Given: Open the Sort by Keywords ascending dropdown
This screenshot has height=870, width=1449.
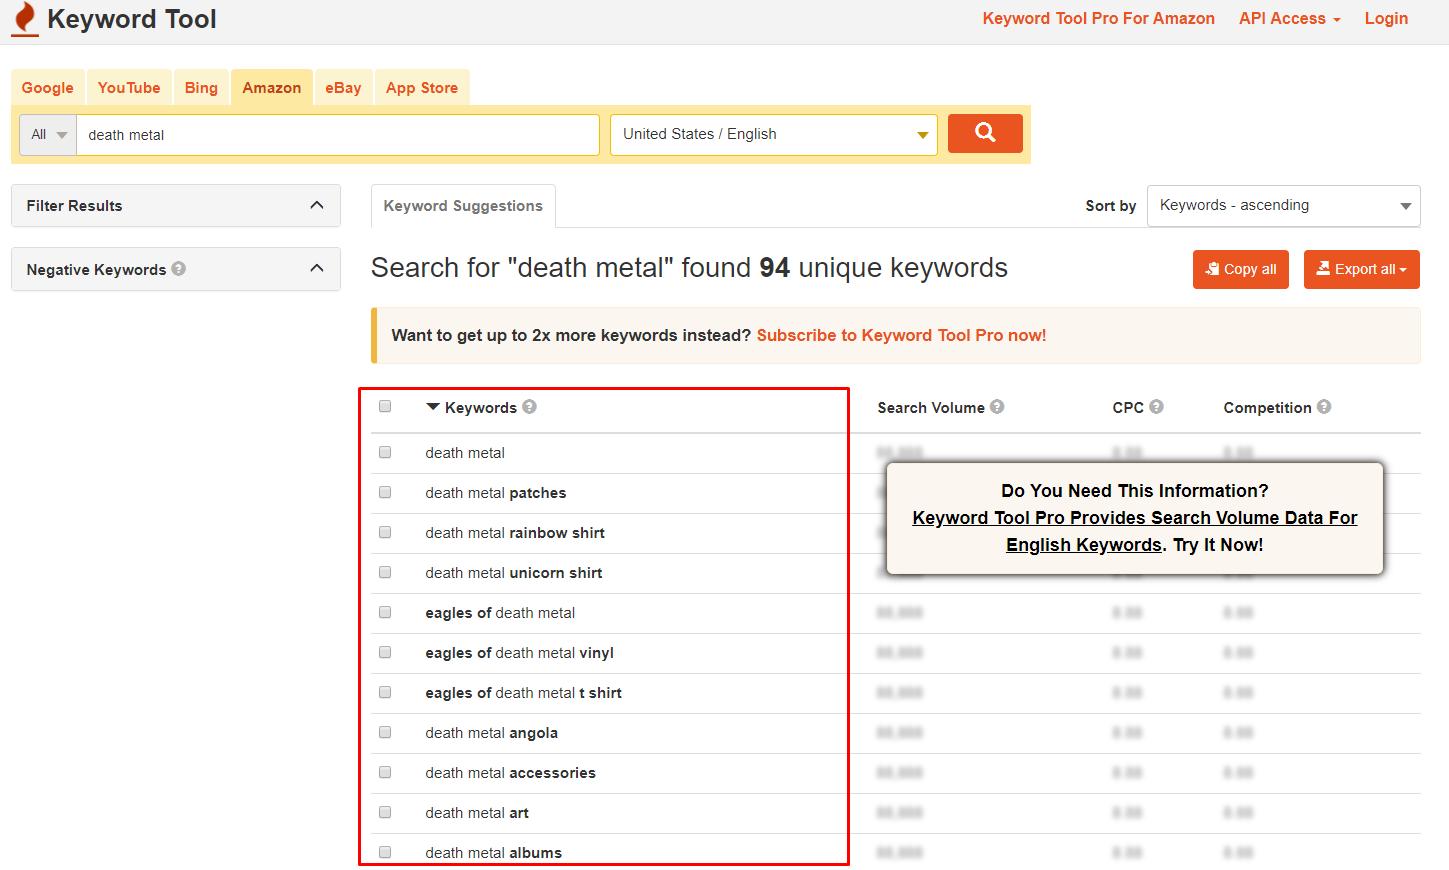Looking at the screenshot, I should 1284,205.
